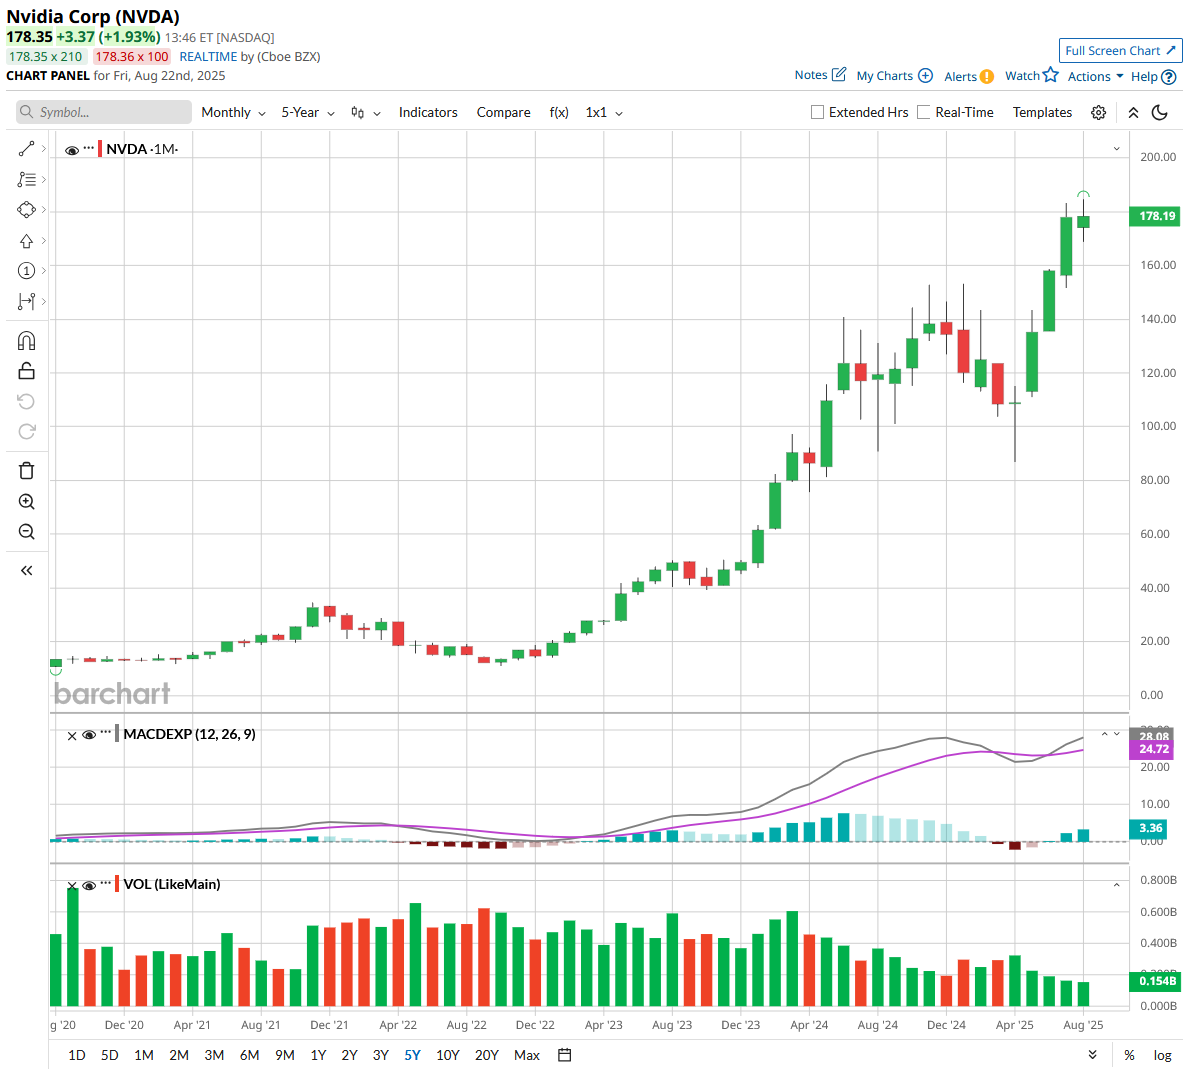Screen dimensions: 1190x1078
Task: Focus the Symbol search field
Action: [104, 112]
